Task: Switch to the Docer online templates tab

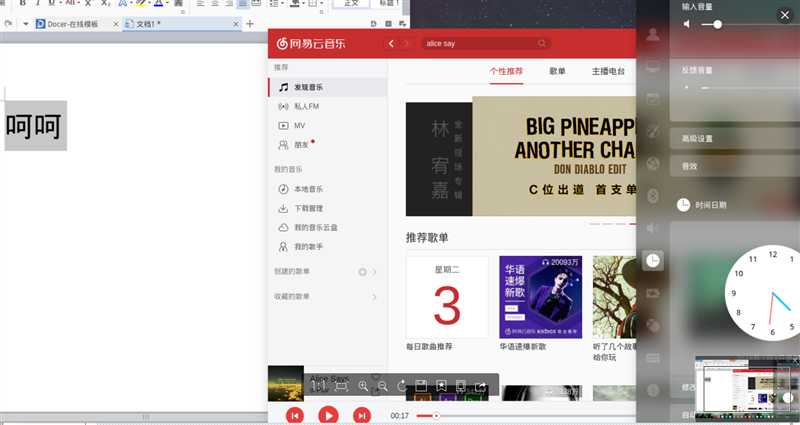Action: [x=72, y=24]
